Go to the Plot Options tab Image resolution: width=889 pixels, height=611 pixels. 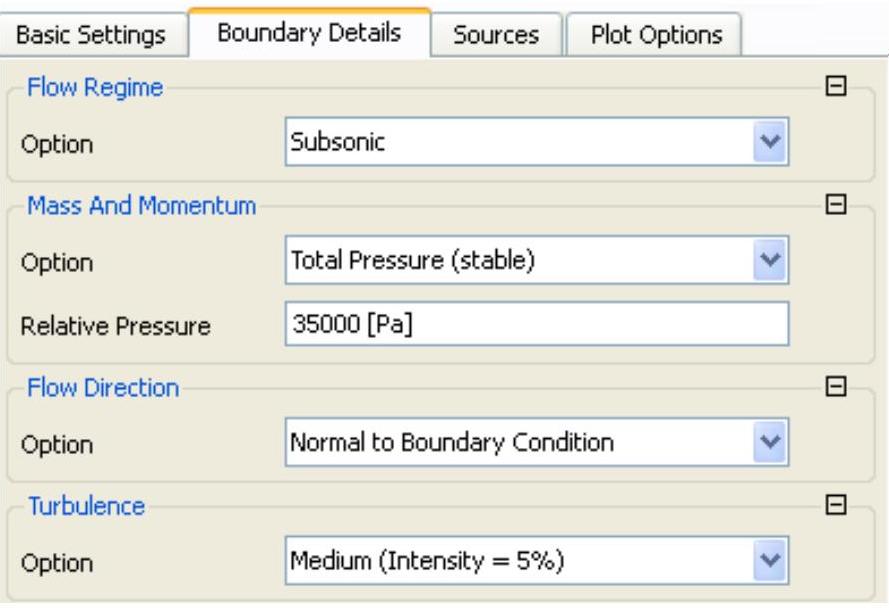click(x=656, y=35)
